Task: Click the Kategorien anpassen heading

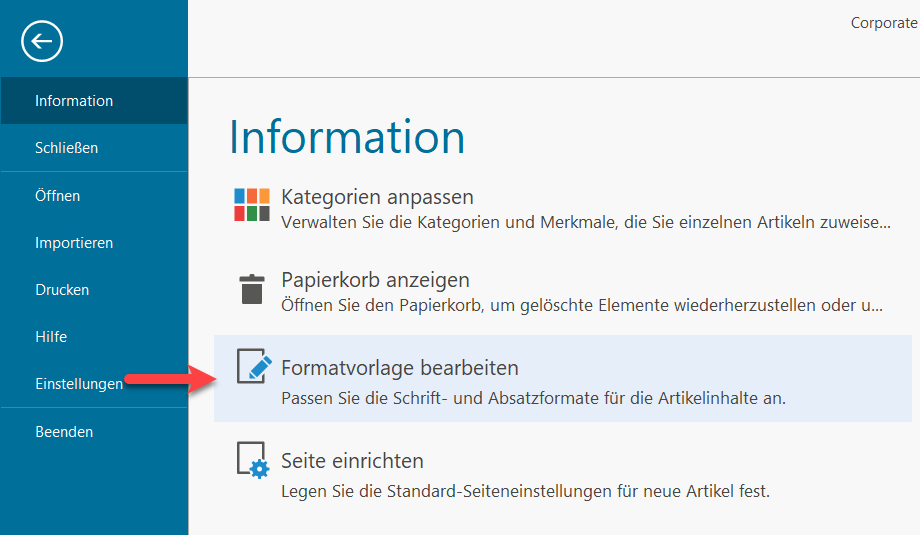Action: (x=377, y=197)
